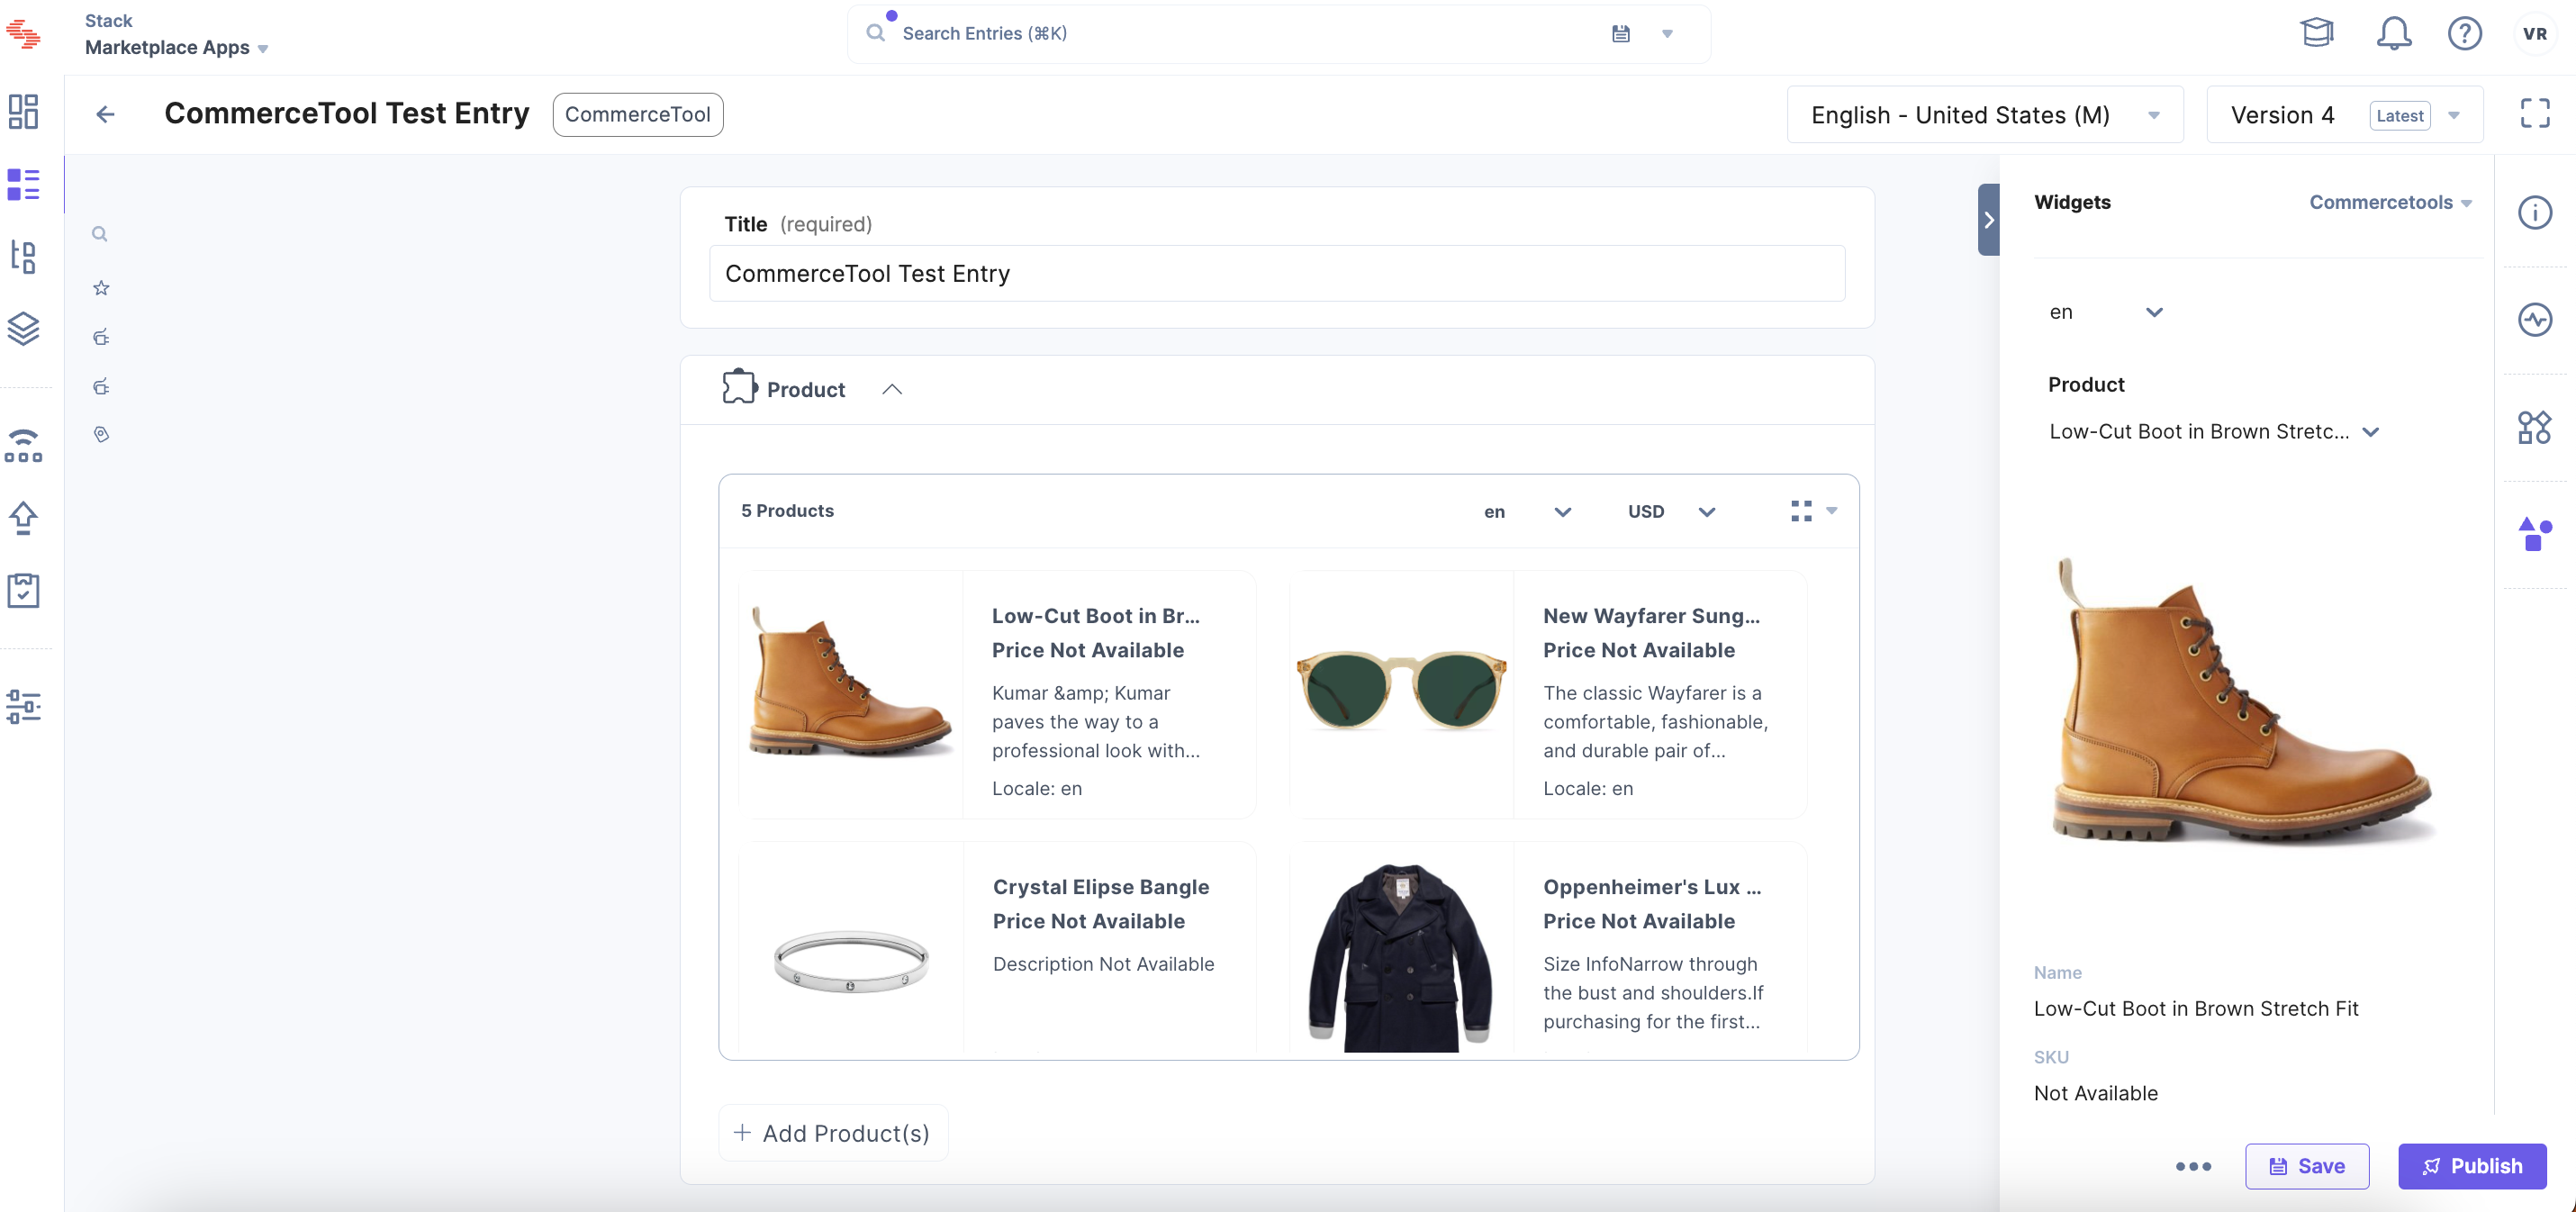Open the Commercetools widget selector dropdown
Screen dimensions: 2576x1212
[2390, 202]
